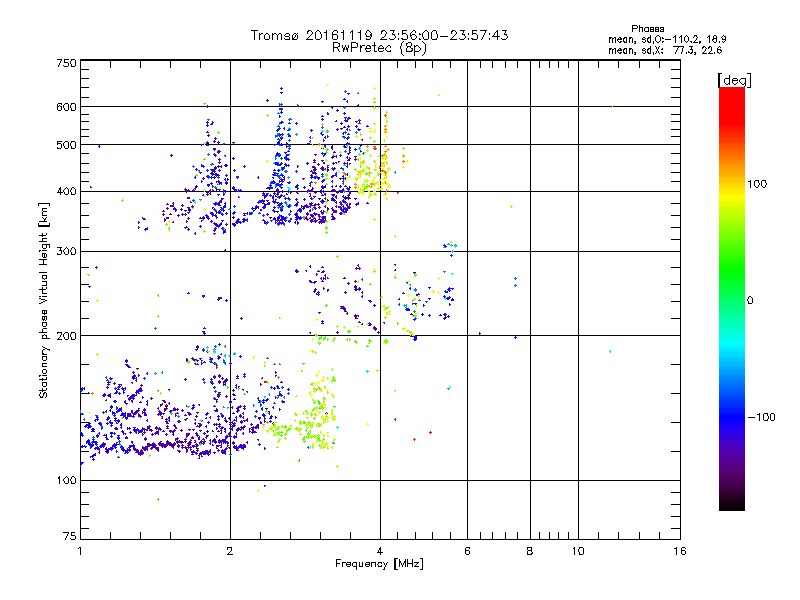Click the x-axis "1" tick label

coord(80,551)
